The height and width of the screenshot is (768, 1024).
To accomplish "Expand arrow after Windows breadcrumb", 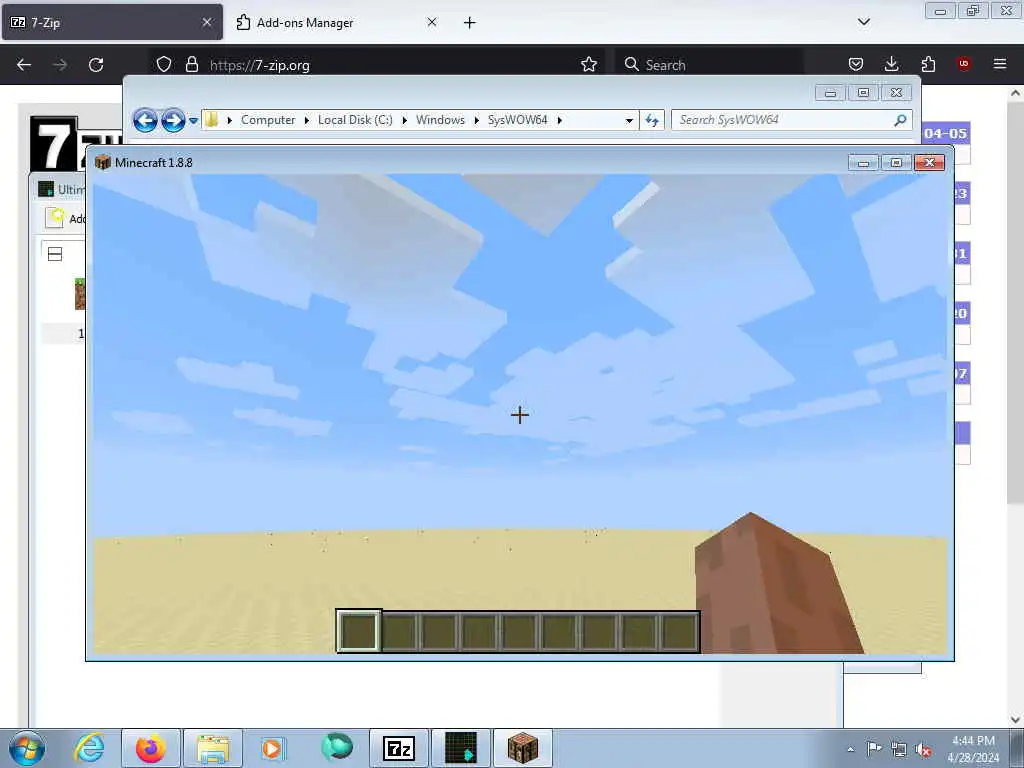I will (477, 120).
